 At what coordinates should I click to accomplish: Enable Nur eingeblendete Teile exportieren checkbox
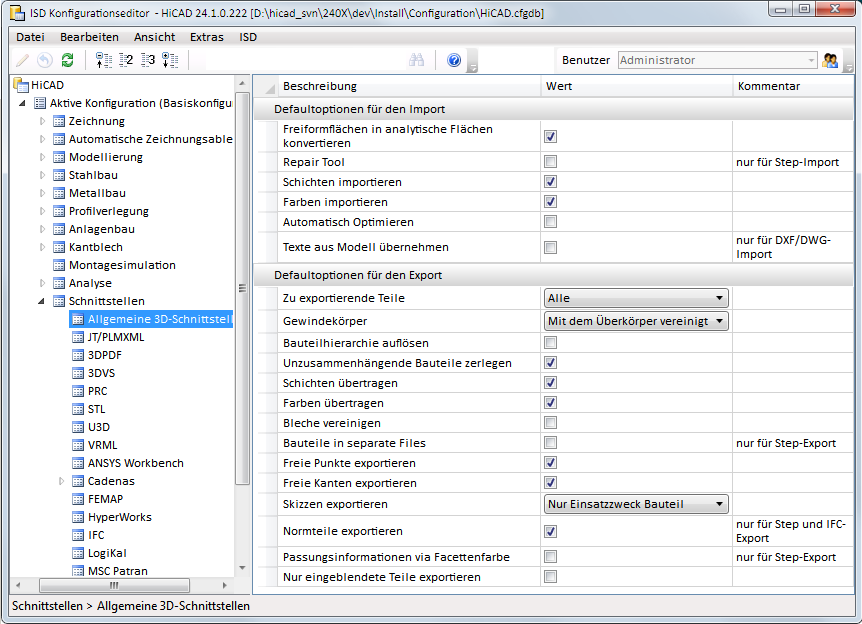(550, 577)
